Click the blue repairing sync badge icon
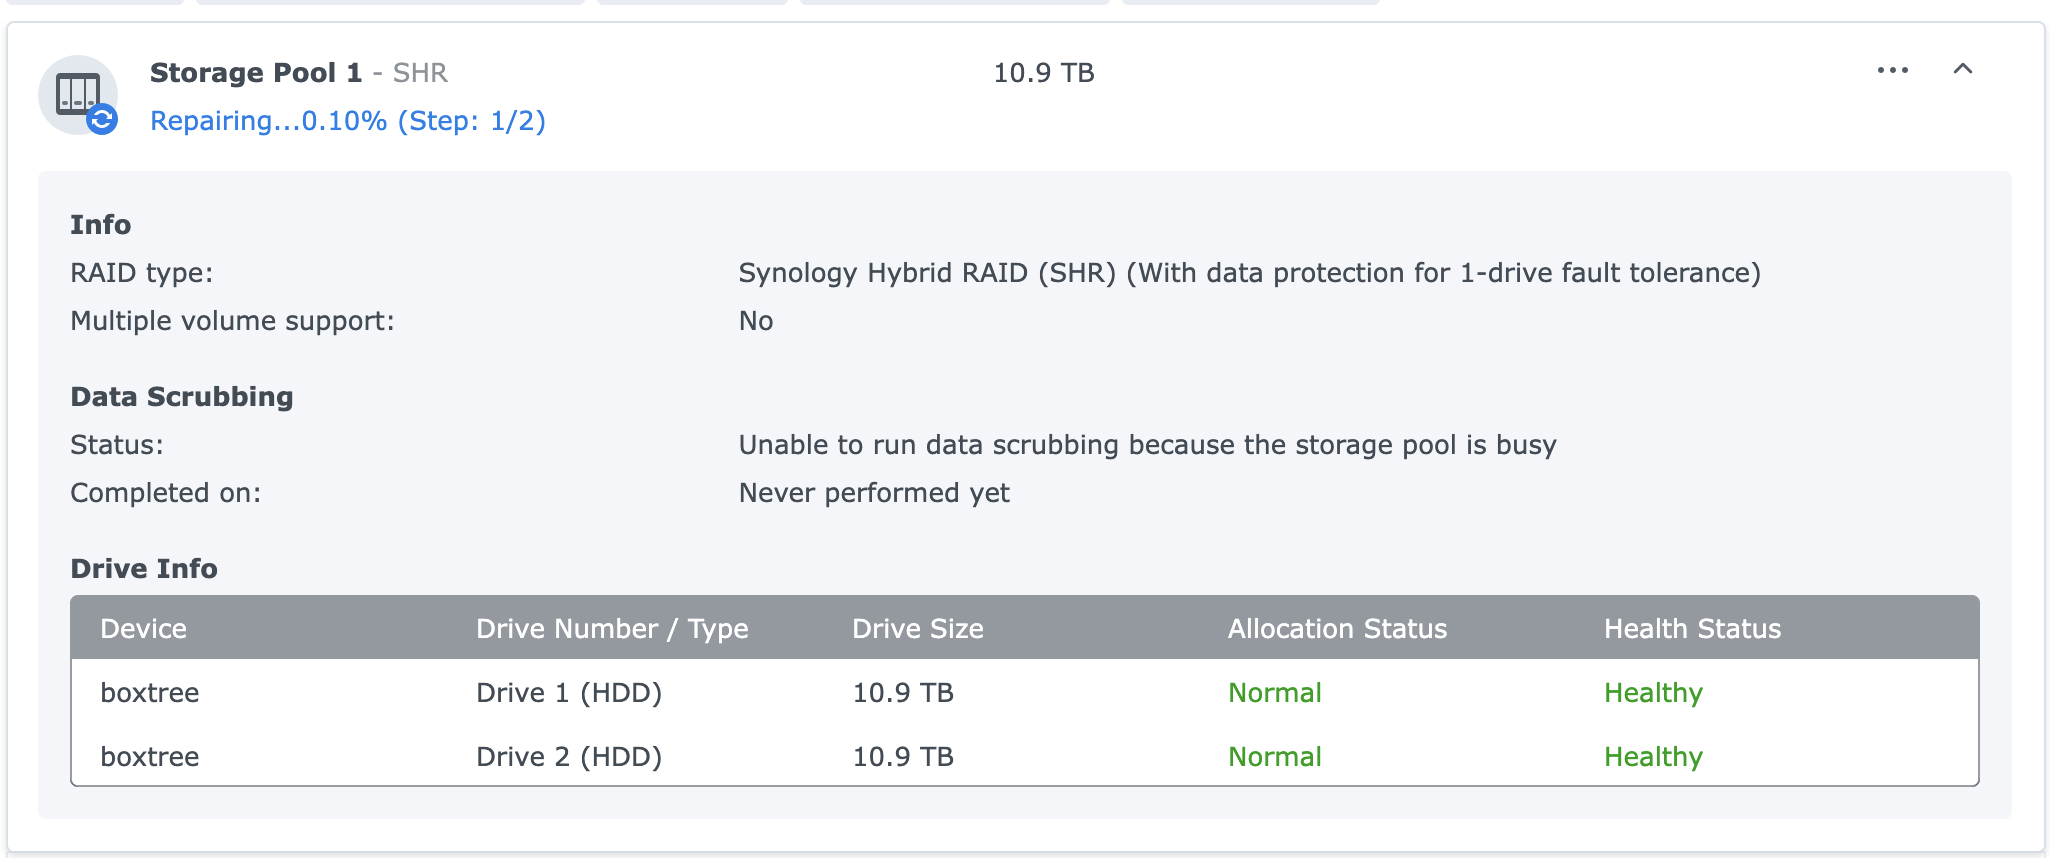2050x858 pixels. tap(102, 120)
